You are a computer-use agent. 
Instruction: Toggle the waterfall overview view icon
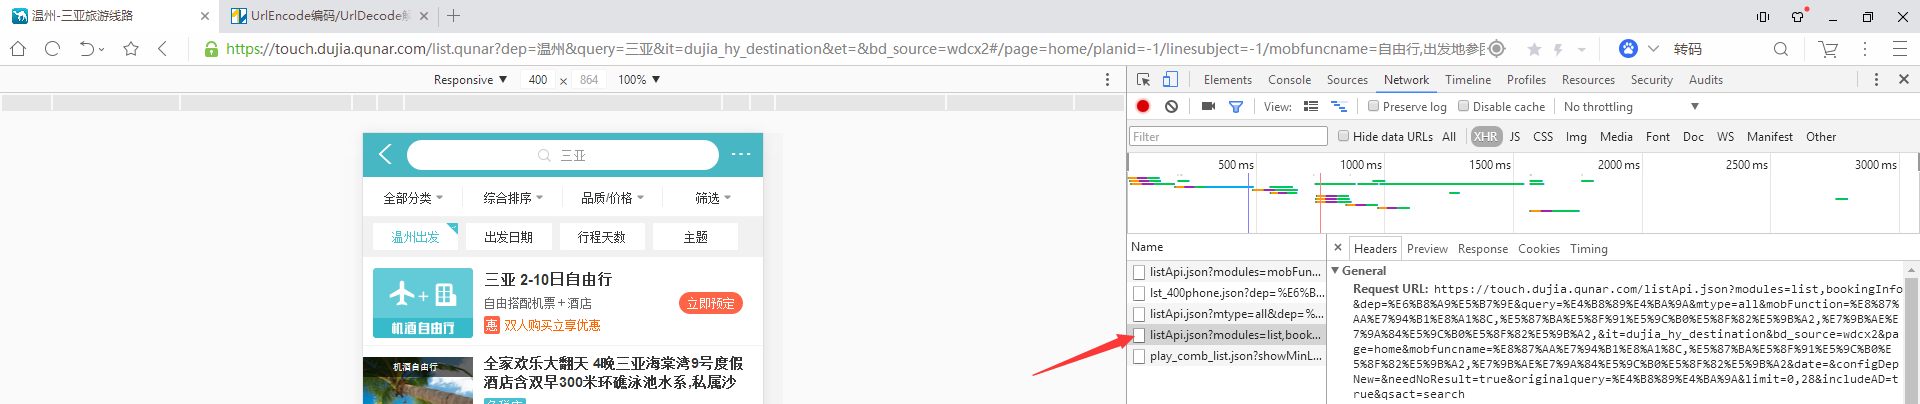coord(1339,106)
